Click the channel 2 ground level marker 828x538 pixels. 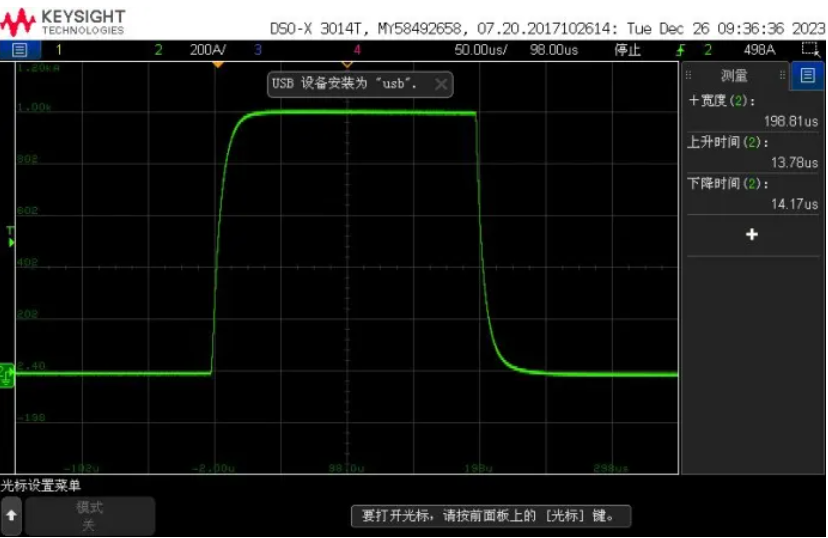pyautogui.click(x=6, y=373)
